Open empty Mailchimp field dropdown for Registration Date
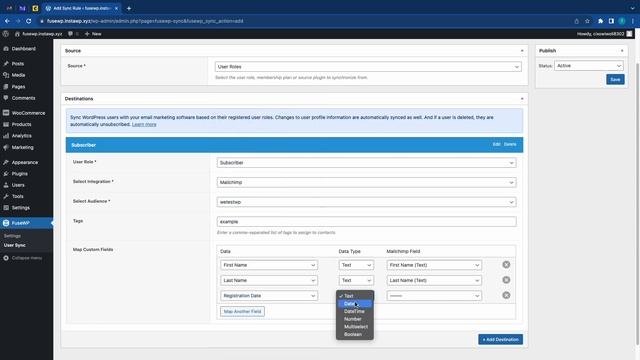The image size is (640, 360). (434, 296)
